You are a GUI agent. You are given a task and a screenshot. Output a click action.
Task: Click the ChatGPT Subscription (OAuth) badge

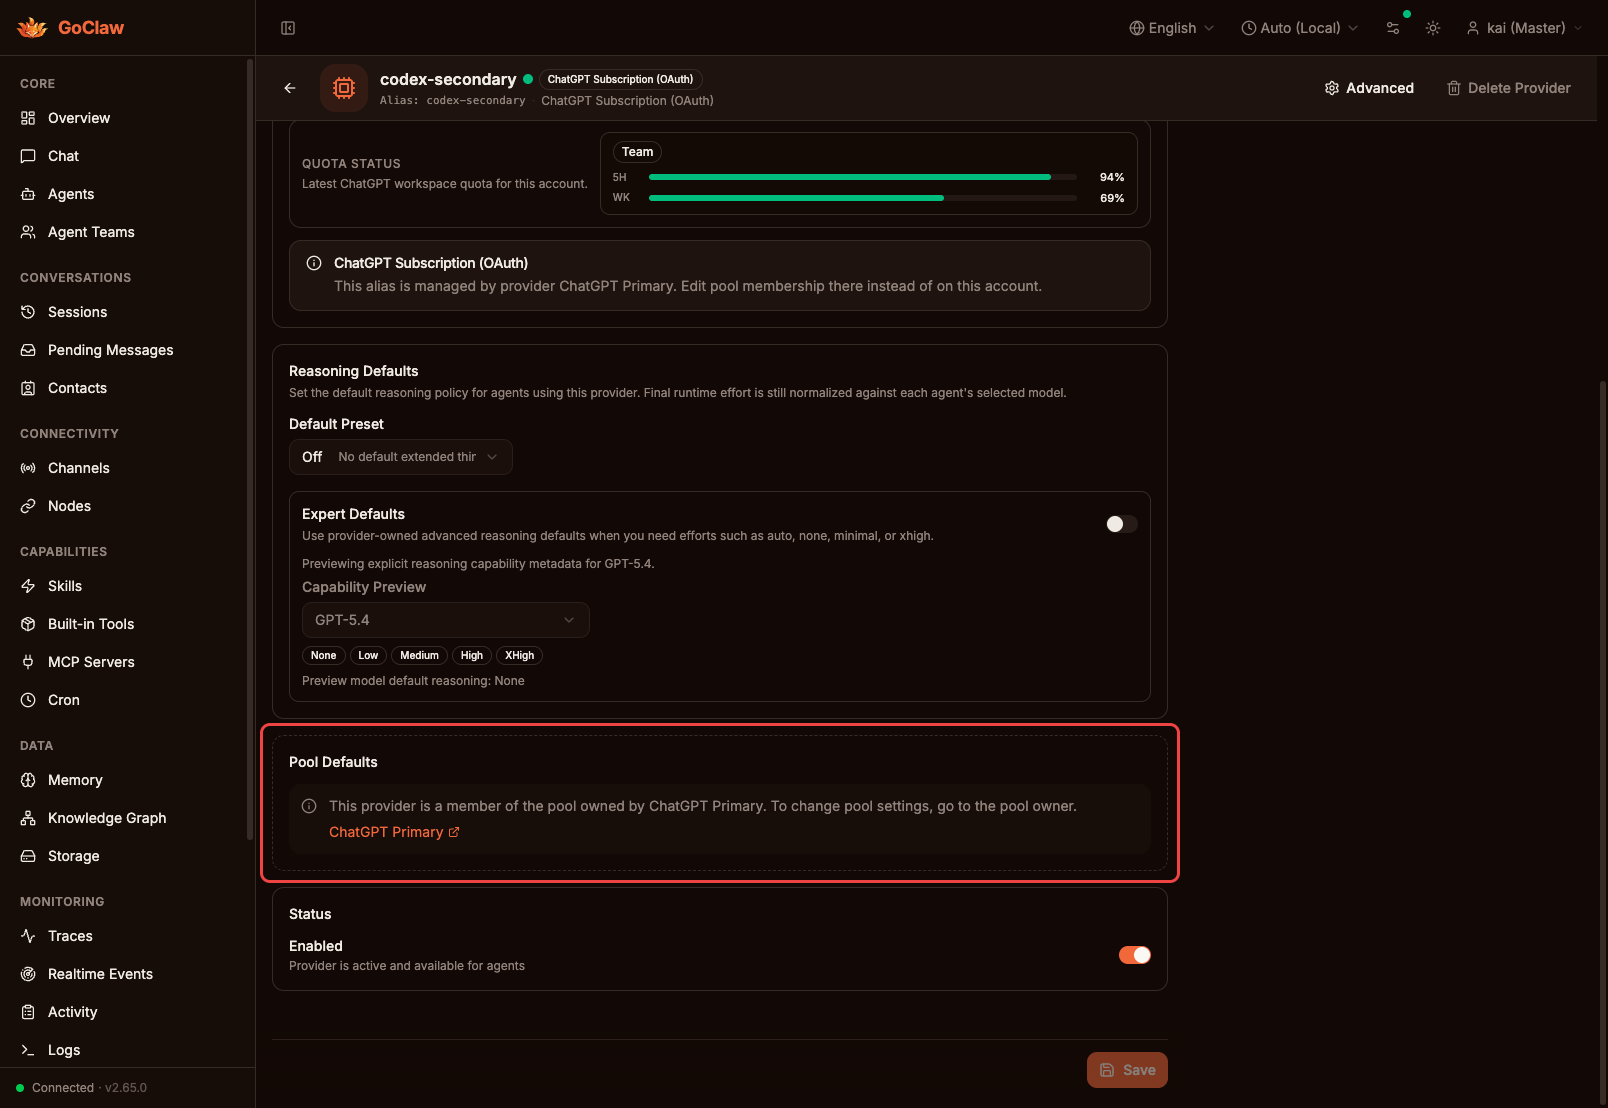tap(620, 79)
